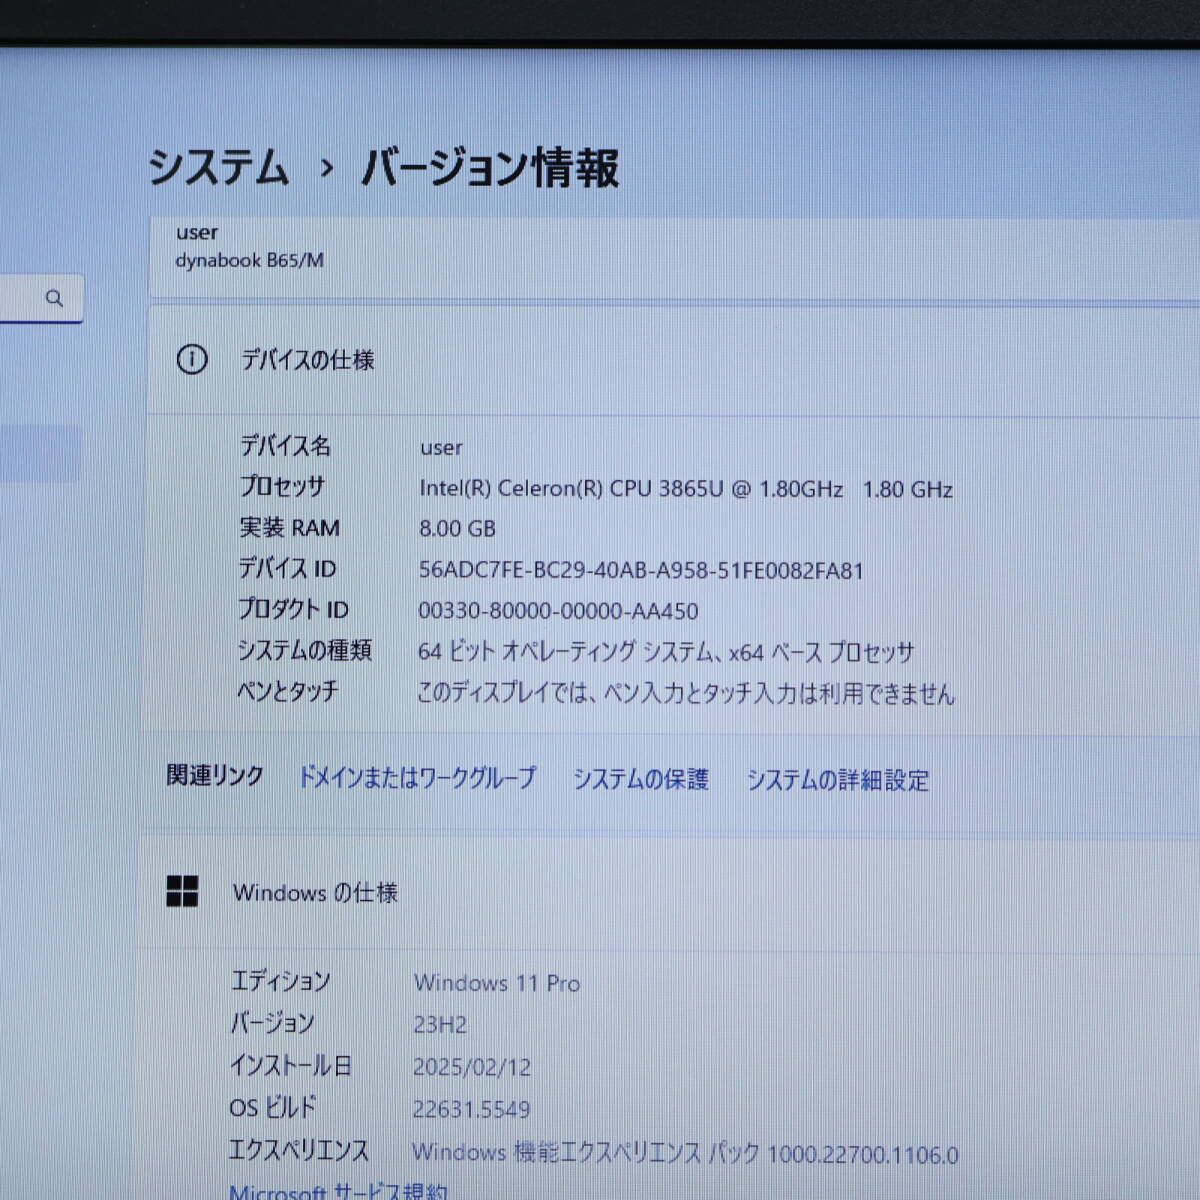The height and width of the screenshot is (1200, 1200).
Task: Select the device ID 56ADC7FE value
Action: pyautogui.click(x=641, y=570)
